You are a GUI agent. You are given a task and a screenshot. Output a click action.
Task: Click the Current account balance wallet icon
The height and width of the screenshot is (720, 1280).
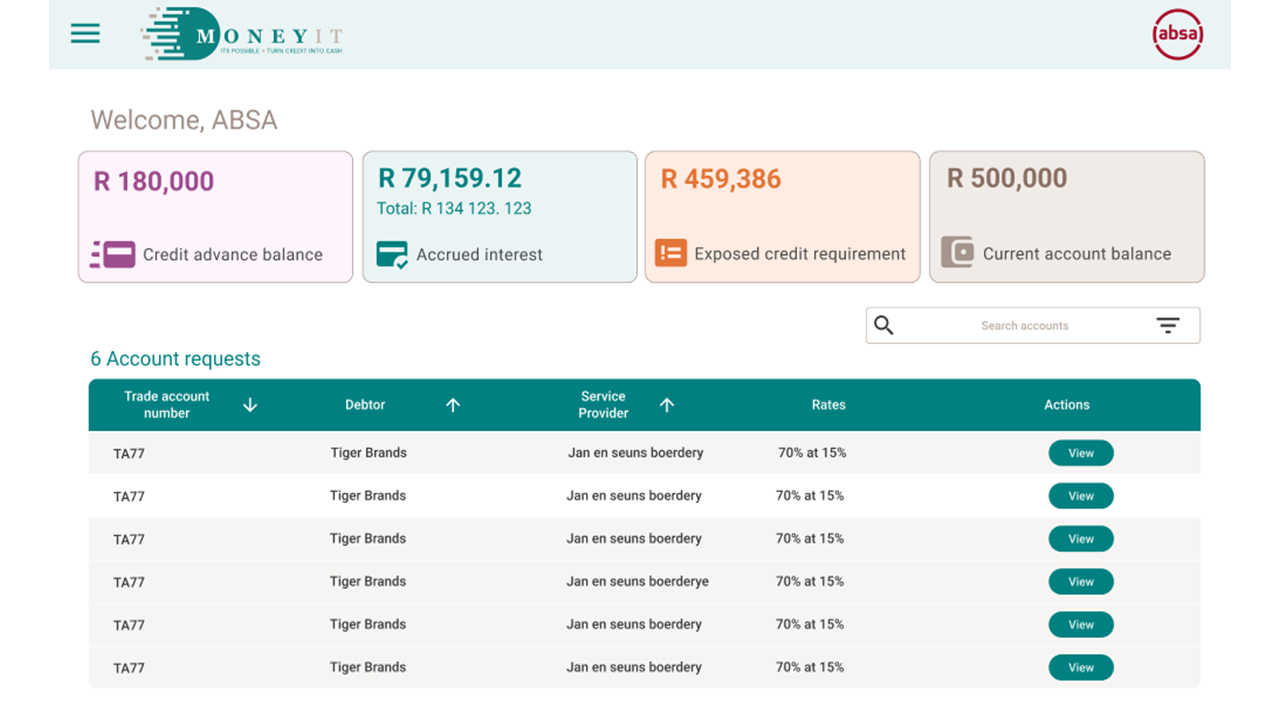coord(958,253)
